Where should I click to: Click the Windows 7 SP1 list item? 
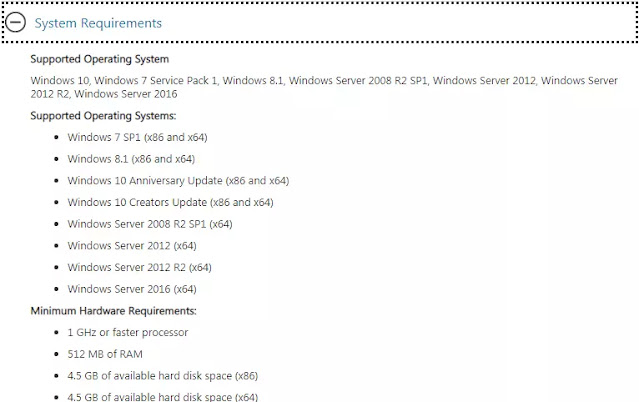[137, 137]
